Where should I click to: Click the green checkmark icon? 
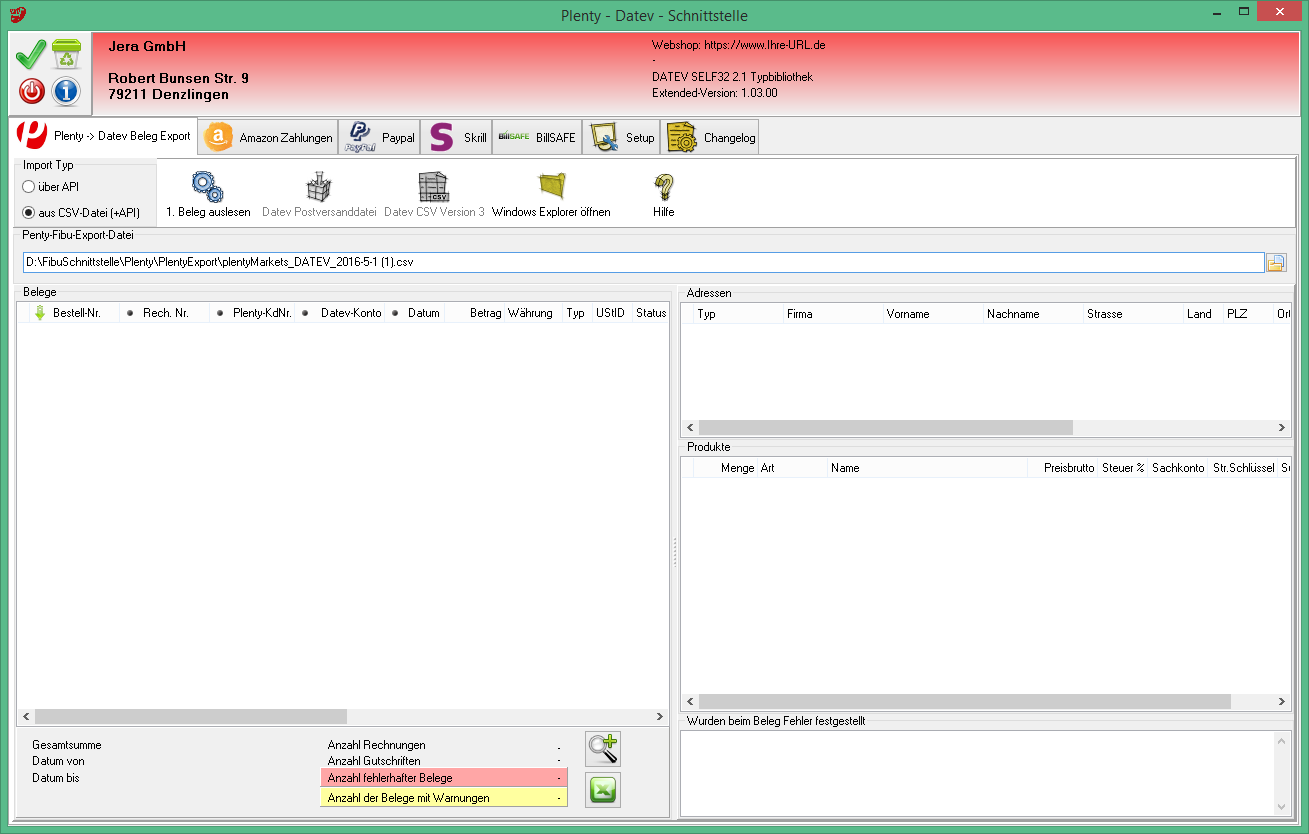click(x=31, y=54)
